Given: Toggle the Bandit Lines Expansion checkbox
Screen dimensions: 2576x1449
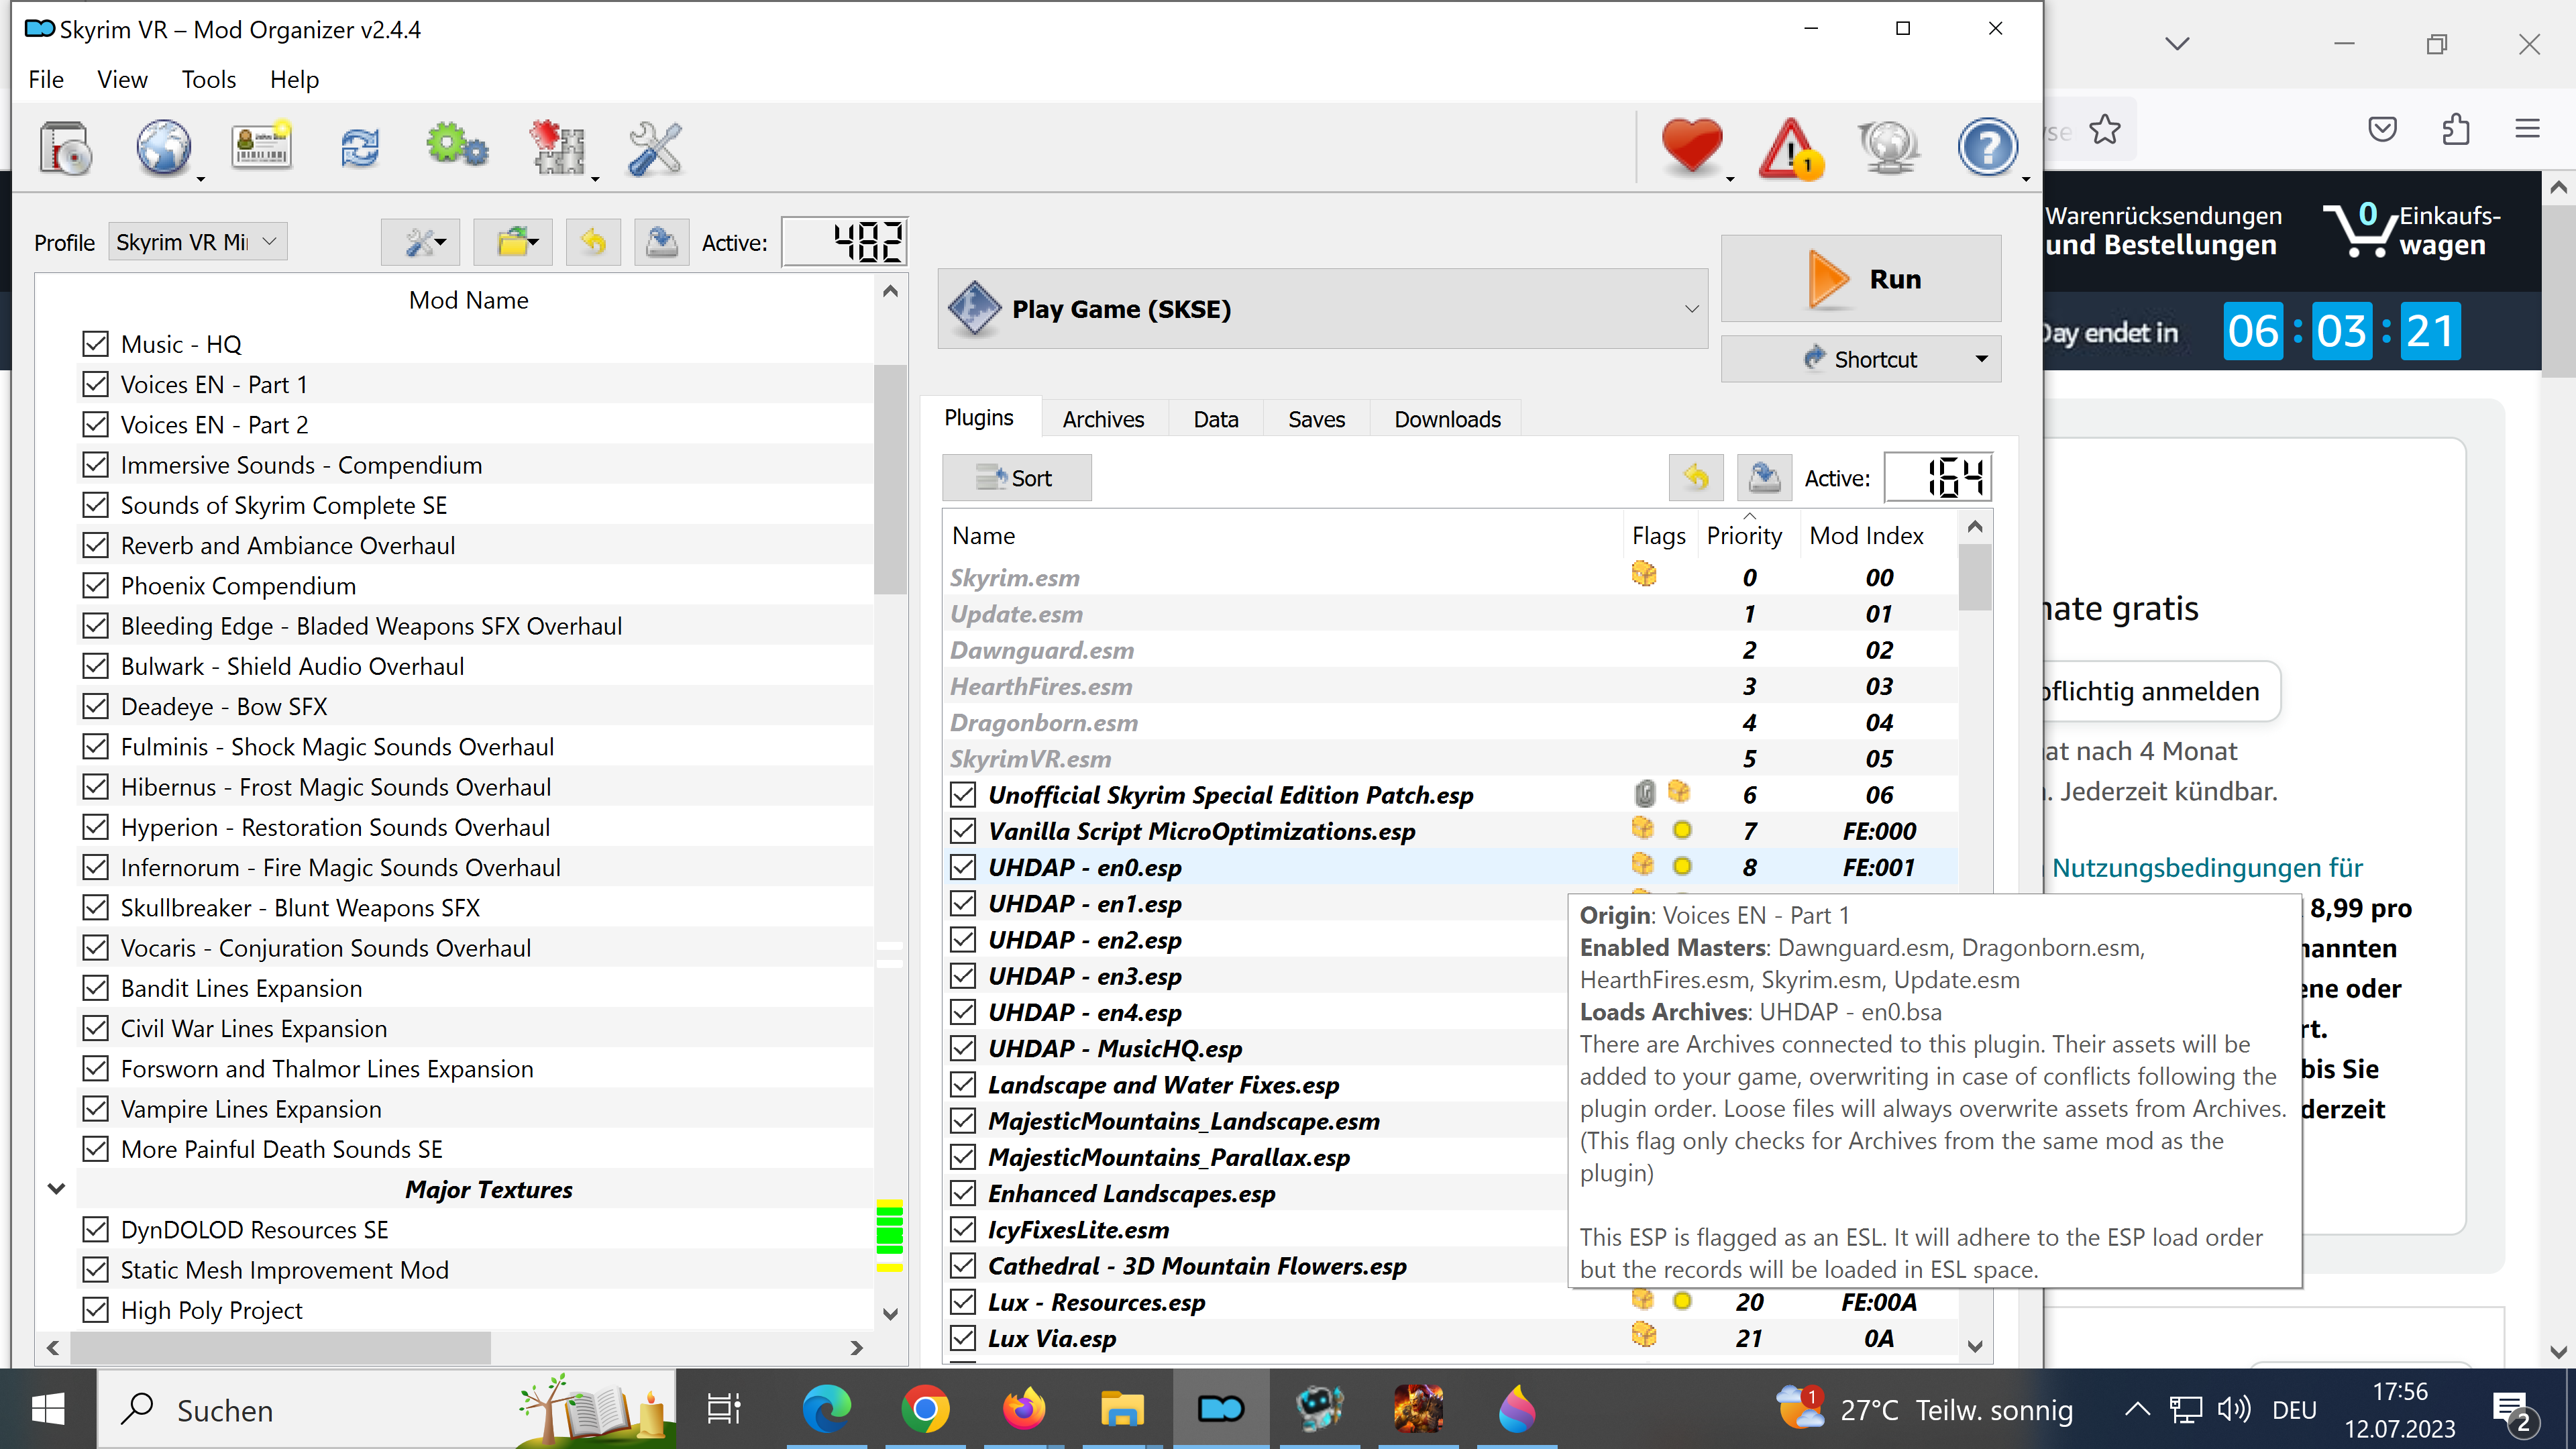Looking at the screenshot, I should click(x=95, y=988).
